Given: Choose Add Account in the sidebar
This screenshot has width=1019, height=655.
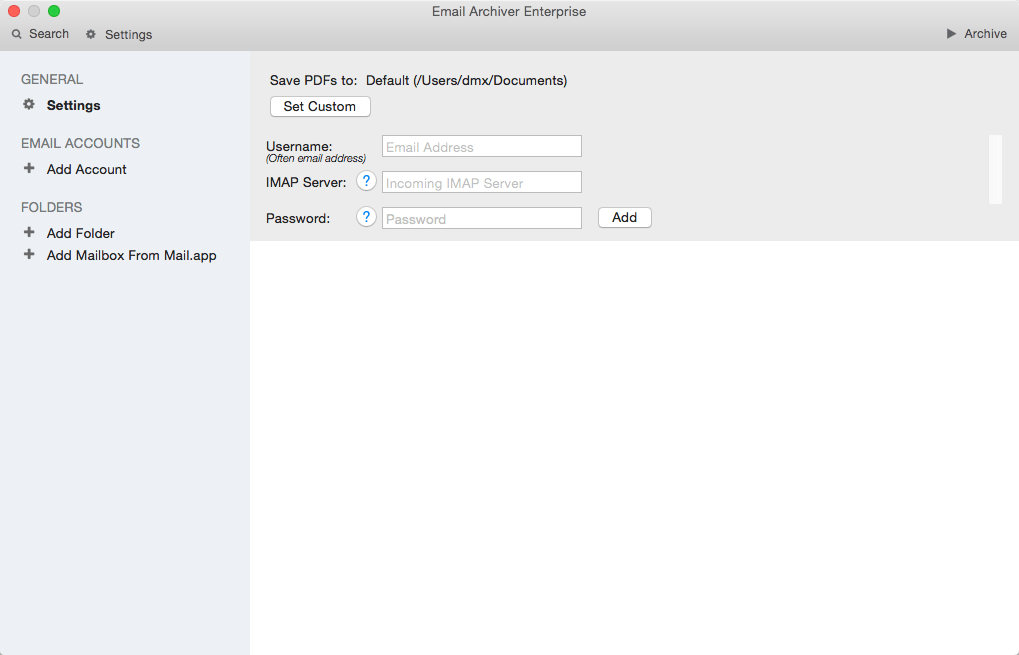Looking at the screenshot, I should tap(86, 169).
